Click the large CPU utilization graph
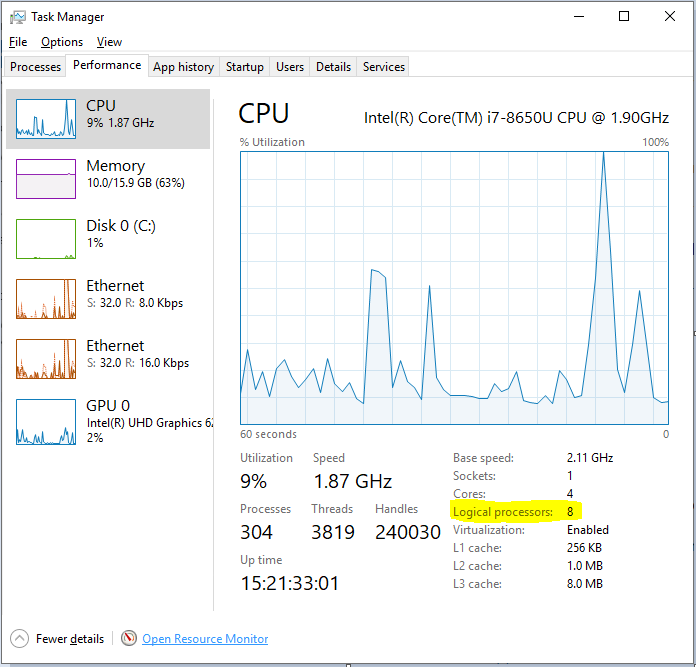Screen dimensions: 696x667 454,288
